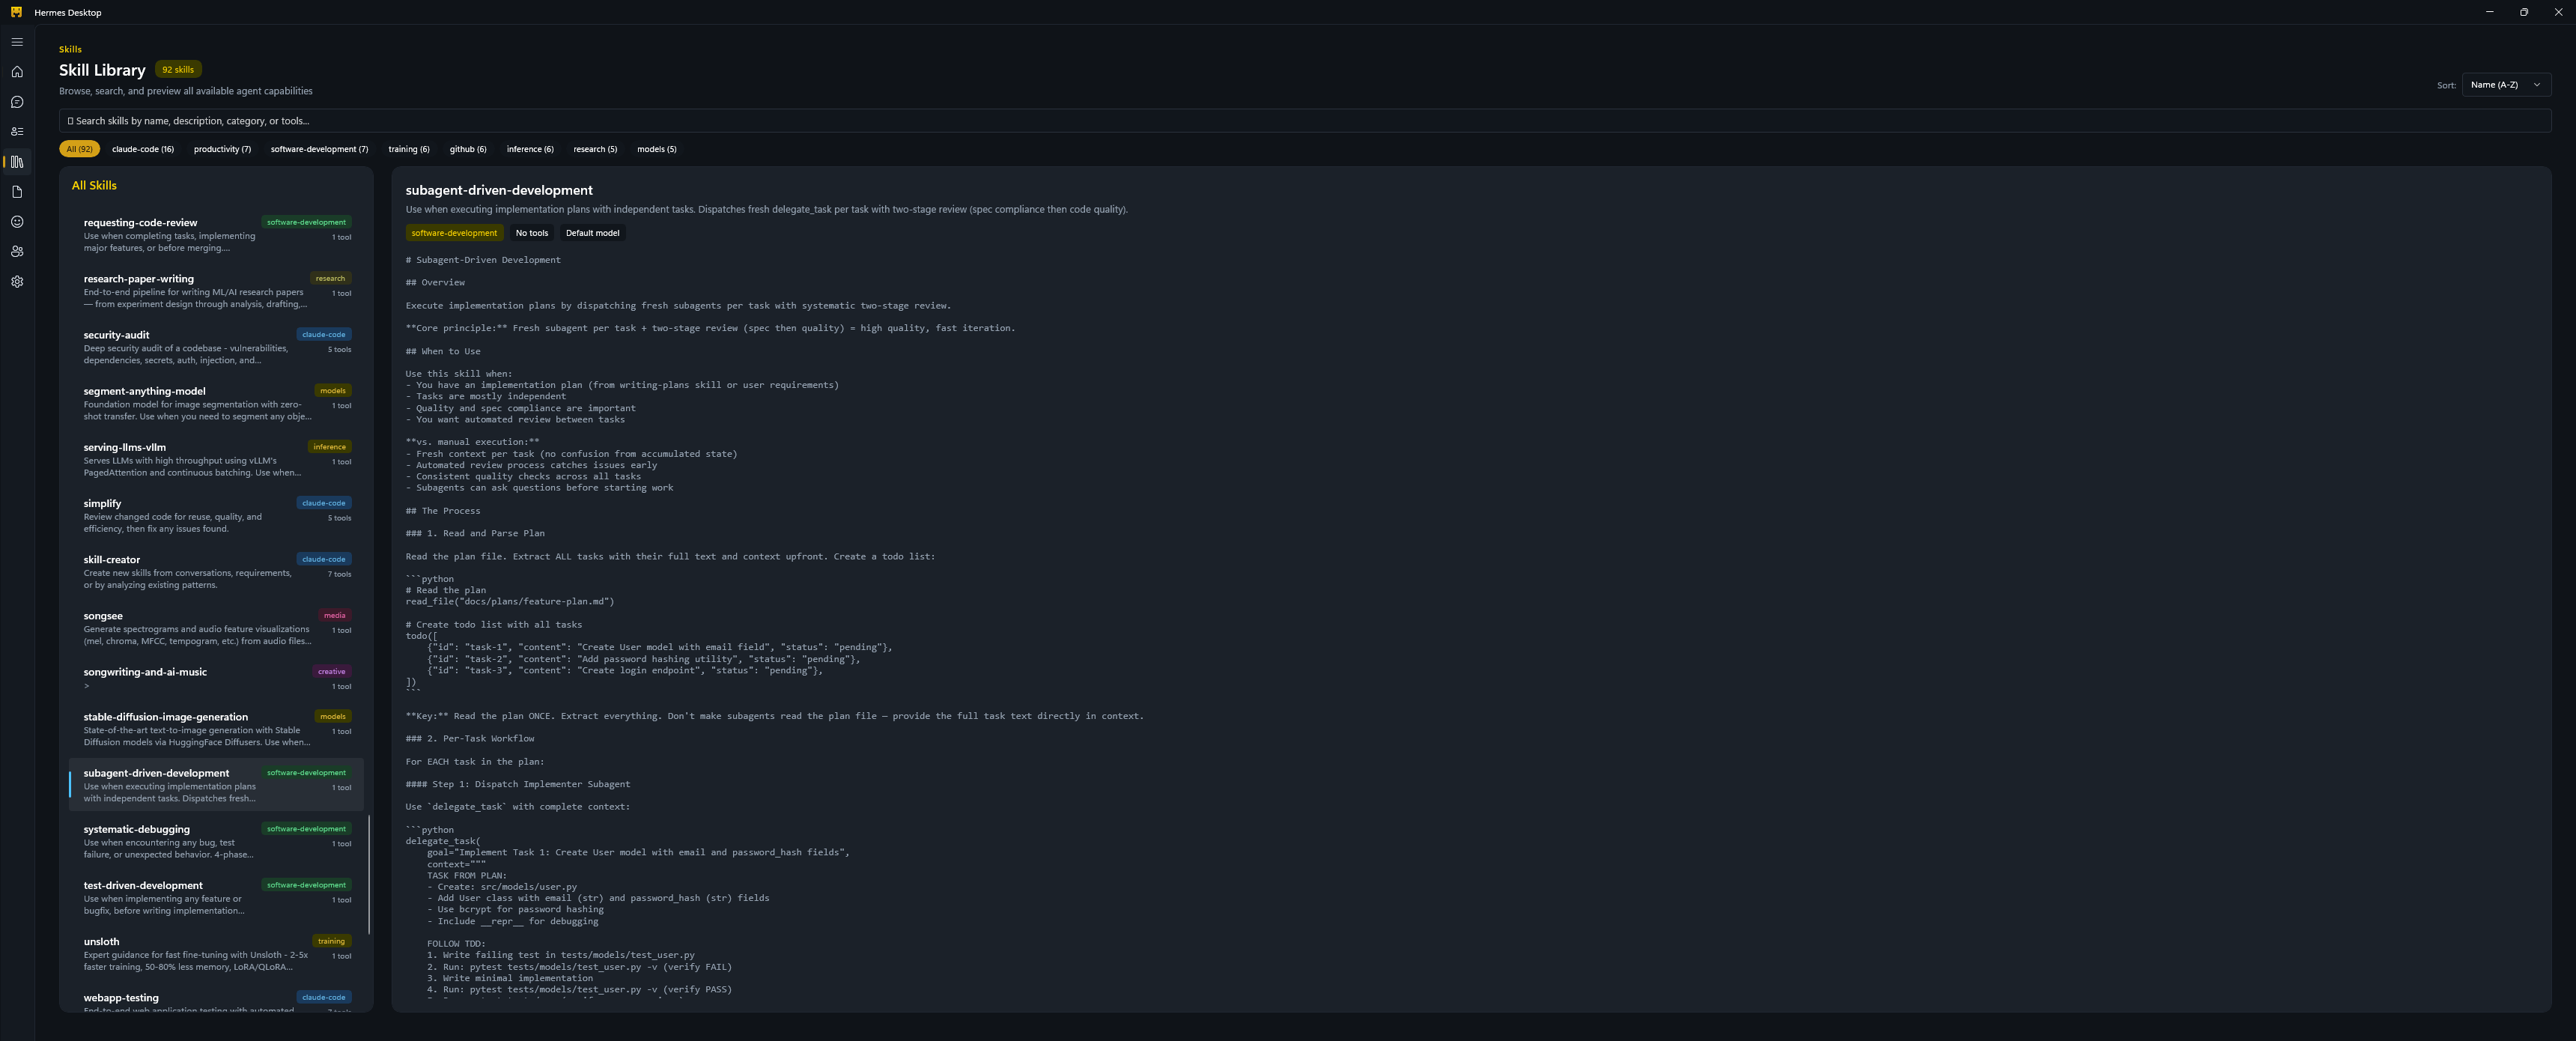Open the research-paper-writing skill
The width and height of the screenshot is (2576, 1041).
point(217,291)
